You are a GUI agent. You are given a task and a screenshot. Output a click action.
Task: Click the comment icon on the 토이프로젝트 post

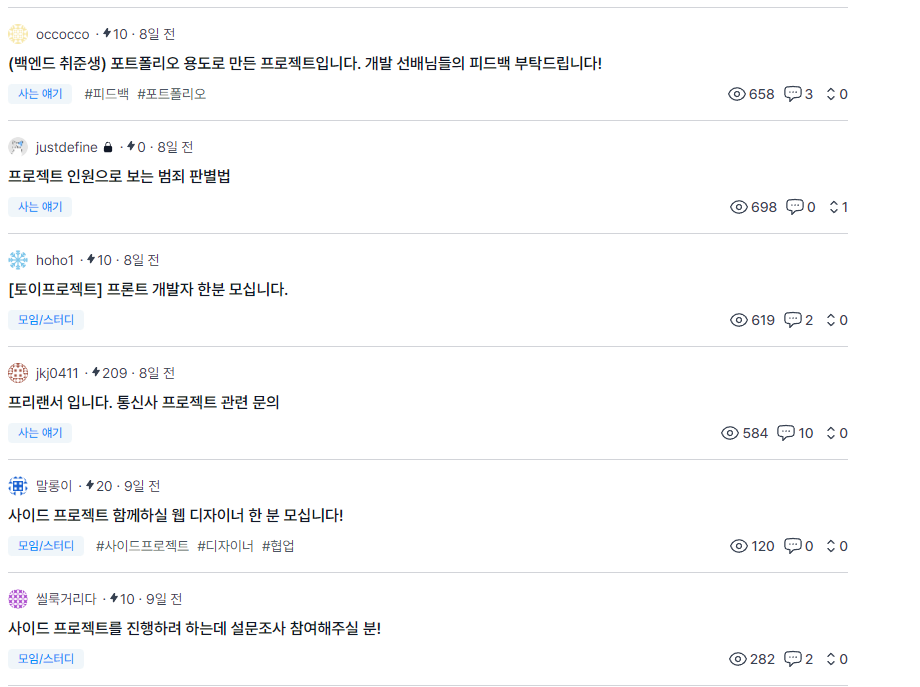pos(793,320)
